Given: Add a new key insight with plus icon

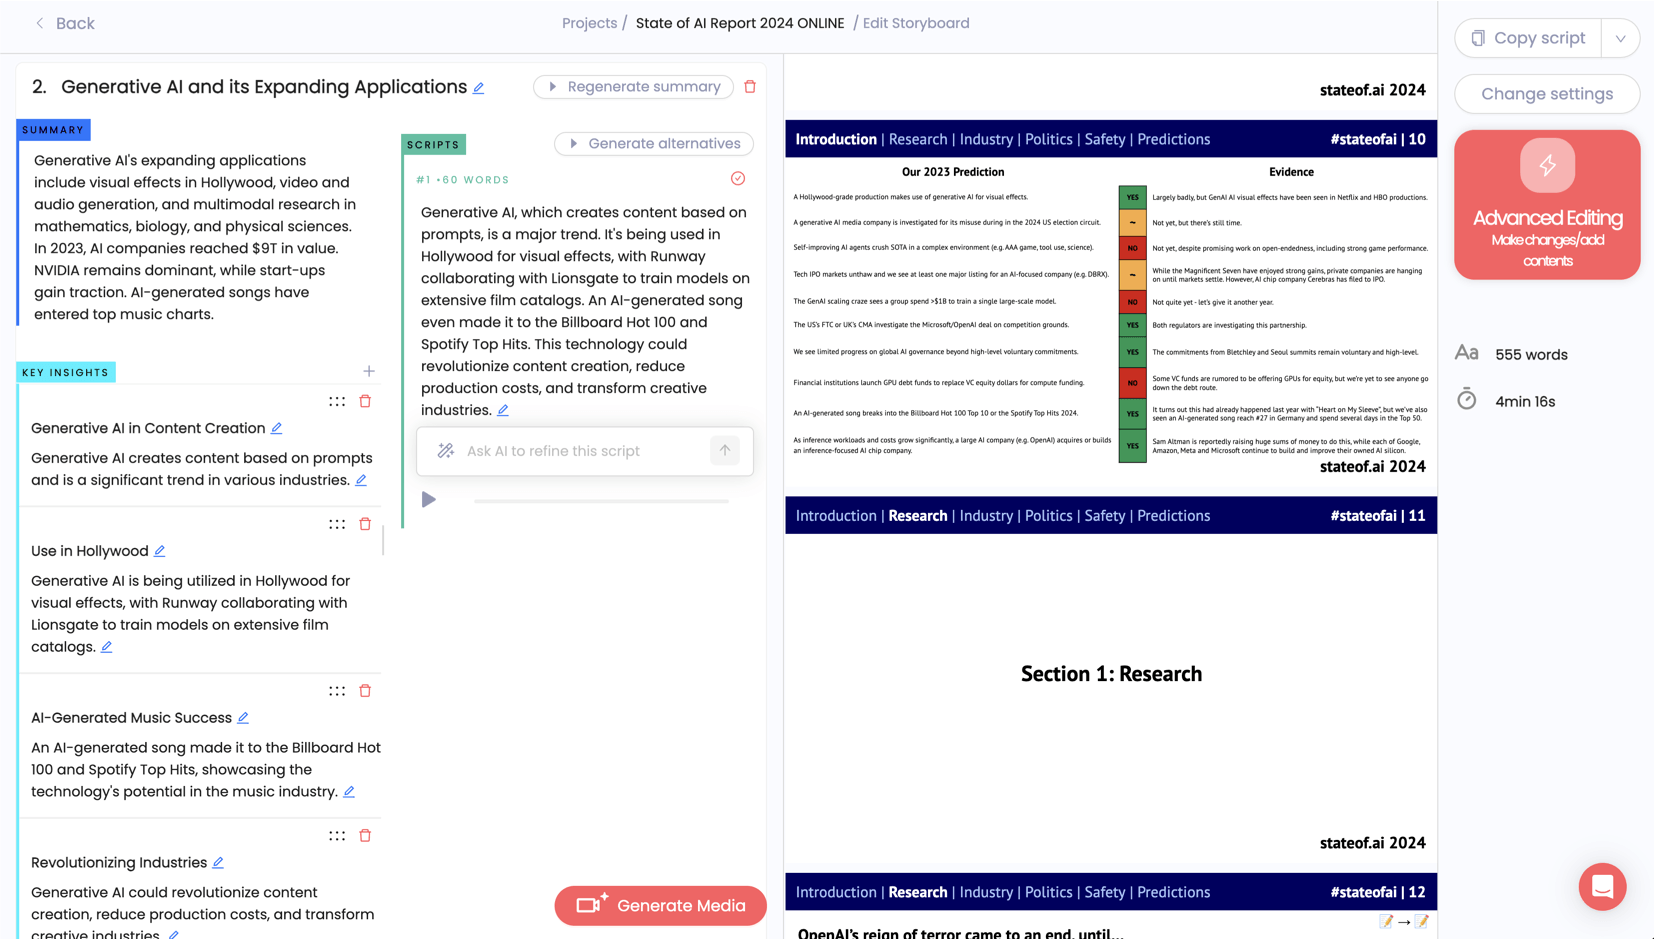Looking at the screenshot, I should pyautogui.click(x=369, y=371).
